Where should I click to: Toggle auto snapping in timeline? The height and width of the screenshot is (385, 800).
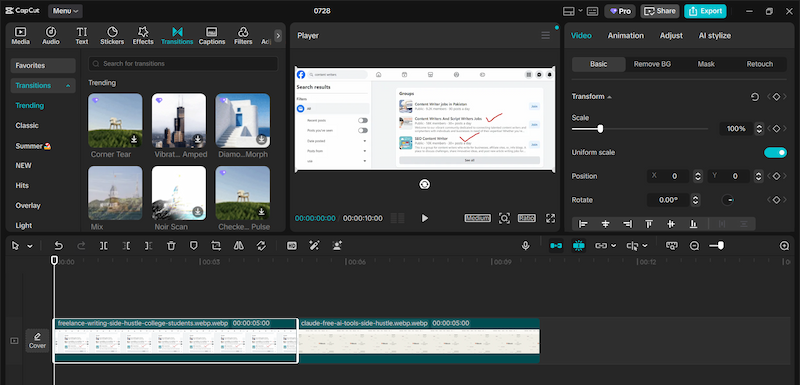(x=579, y=246)
